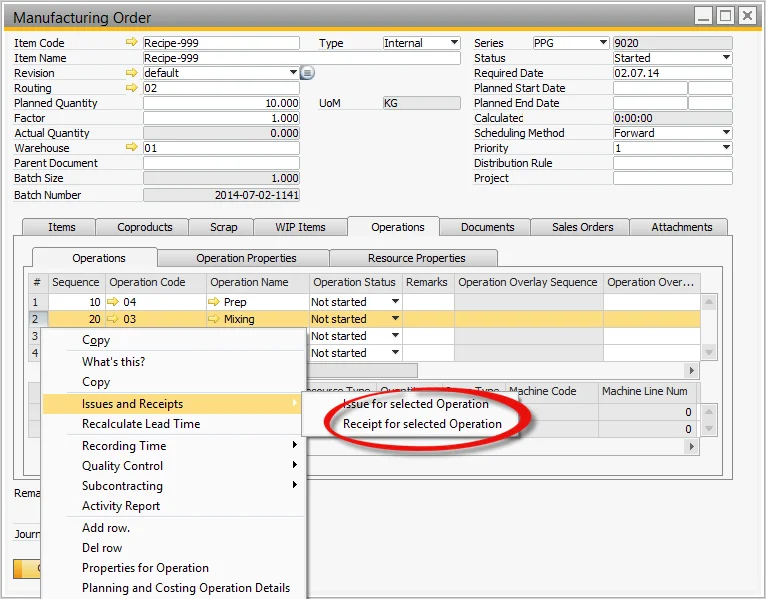766x599 pixels.
Task: Expand Operation Status dropdown for Prep row
Action: tap(395, 302)
